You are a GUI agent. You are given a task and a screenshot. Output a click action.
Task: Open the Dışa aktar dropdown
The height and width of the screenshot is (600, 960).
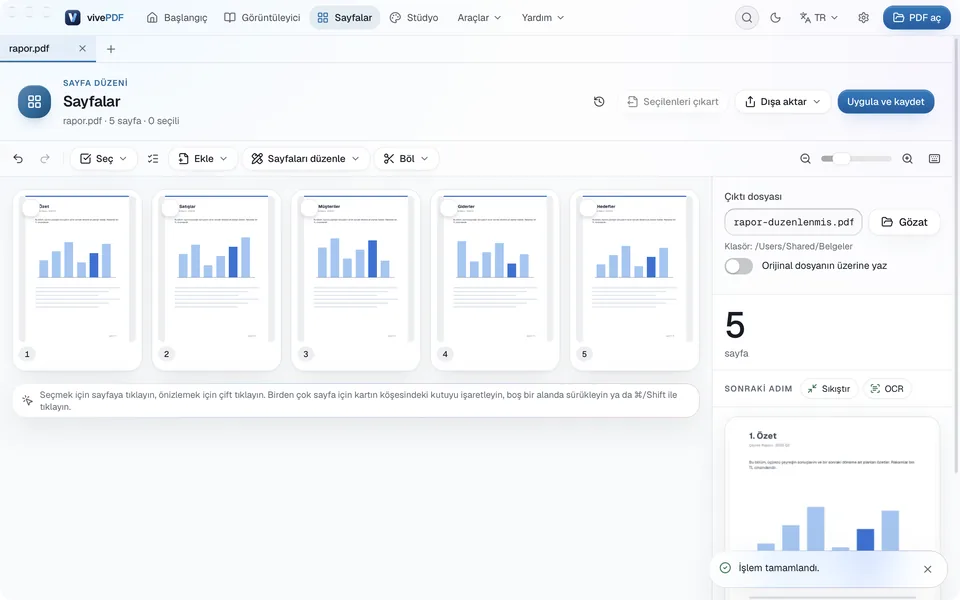(782, 102)
